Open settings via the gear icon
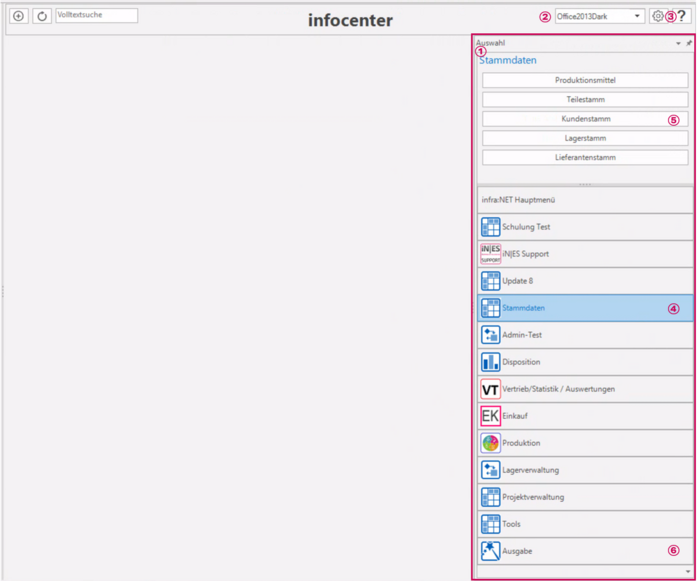The image size is (697, 581). (657, 16)
